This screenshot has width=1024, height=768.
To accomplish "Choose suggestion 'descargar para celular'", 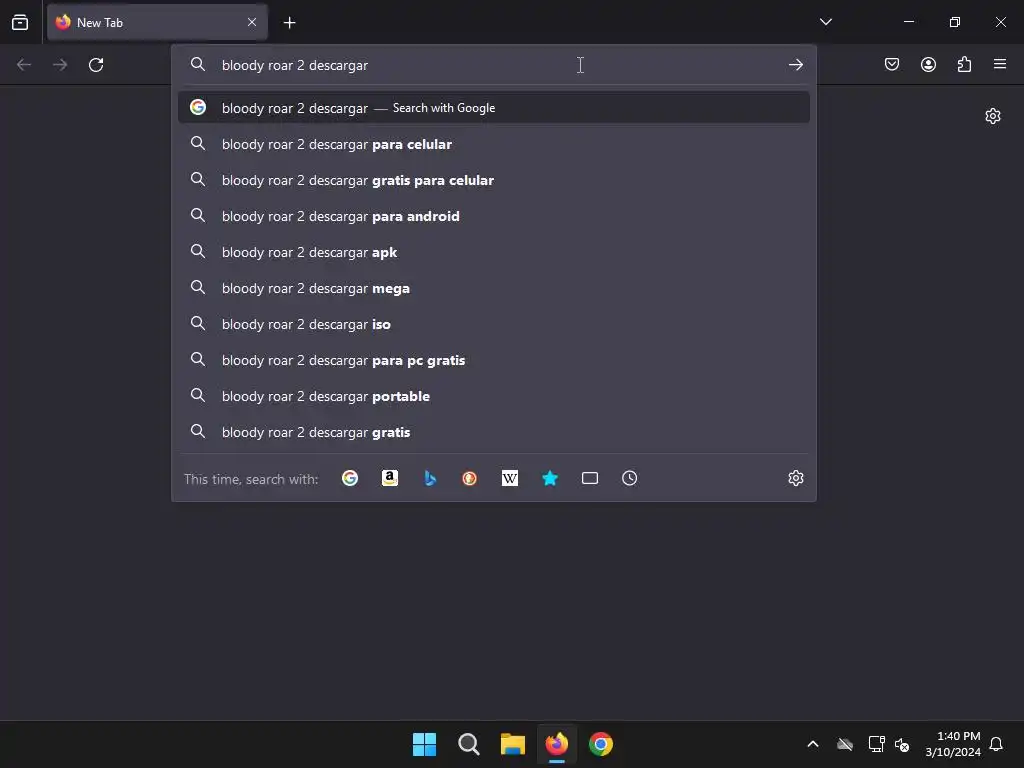I will click(494, 144).
